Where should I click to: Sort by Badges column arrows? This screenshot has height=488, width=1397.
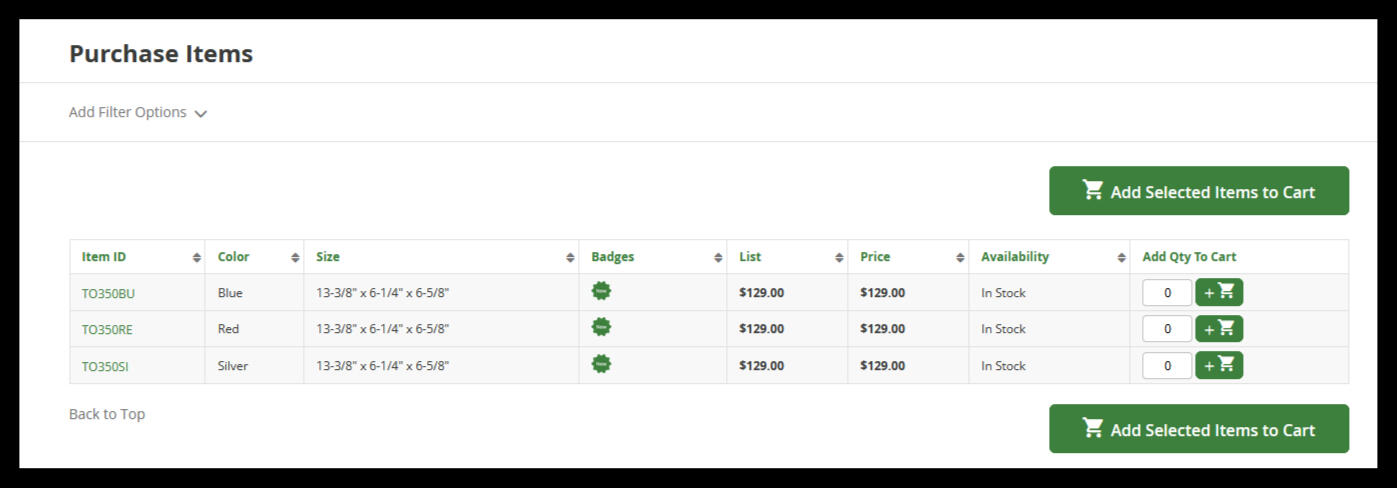click(718, 258)
